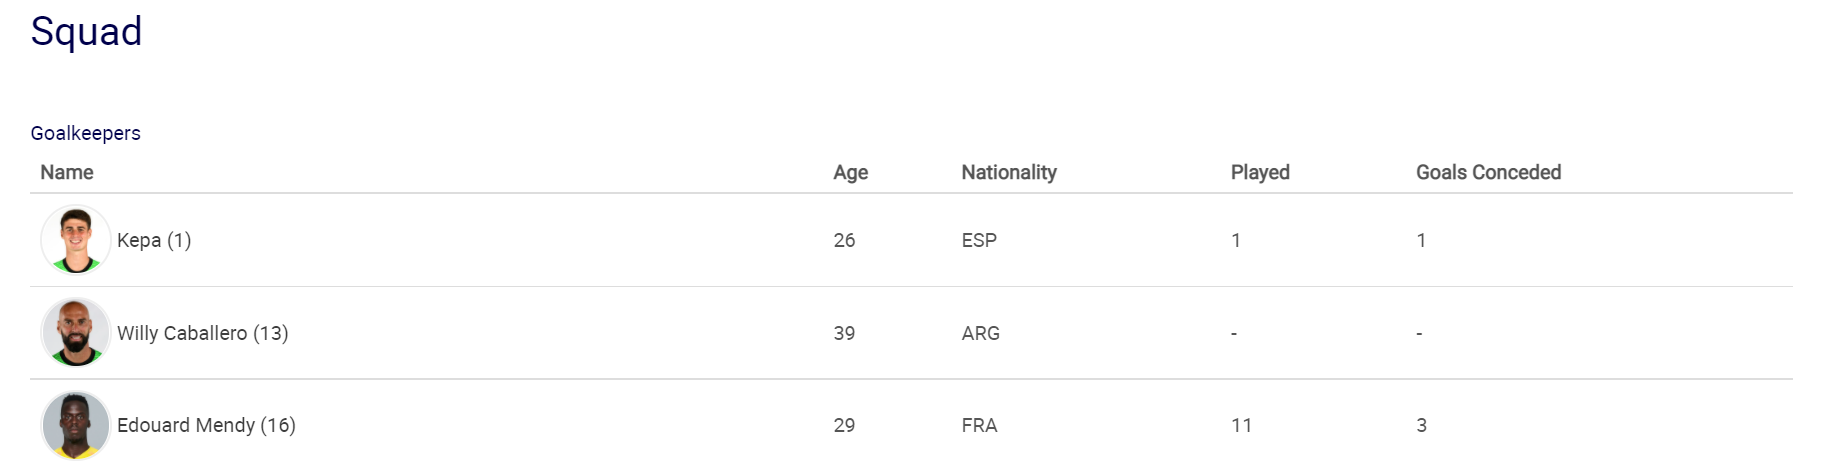Select Caballero's nationality ARG cell
Image resolution: width=1828 pixels, height=471 pixels.
point(981,333)
